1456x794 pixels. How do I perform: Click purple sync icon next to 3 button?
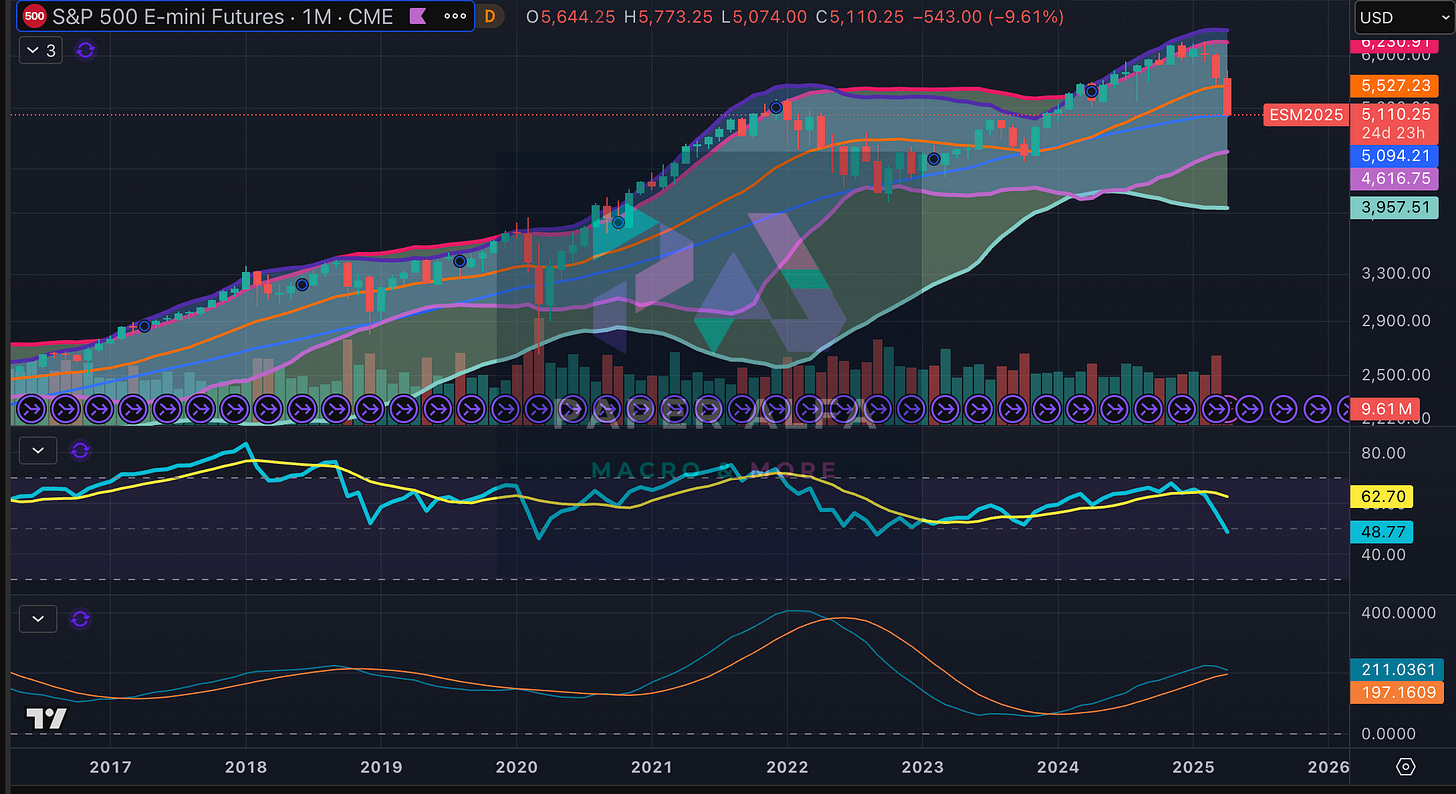(x=85, y=50)
